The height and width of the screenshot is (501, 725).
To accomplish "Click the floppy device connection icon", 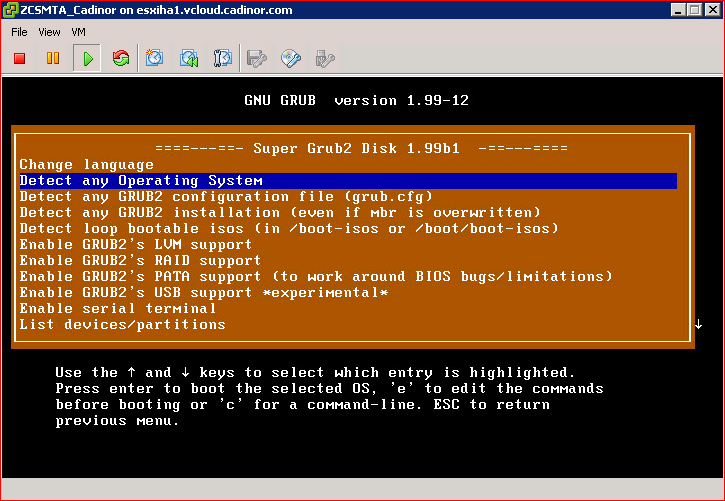I will pos(257,58).
